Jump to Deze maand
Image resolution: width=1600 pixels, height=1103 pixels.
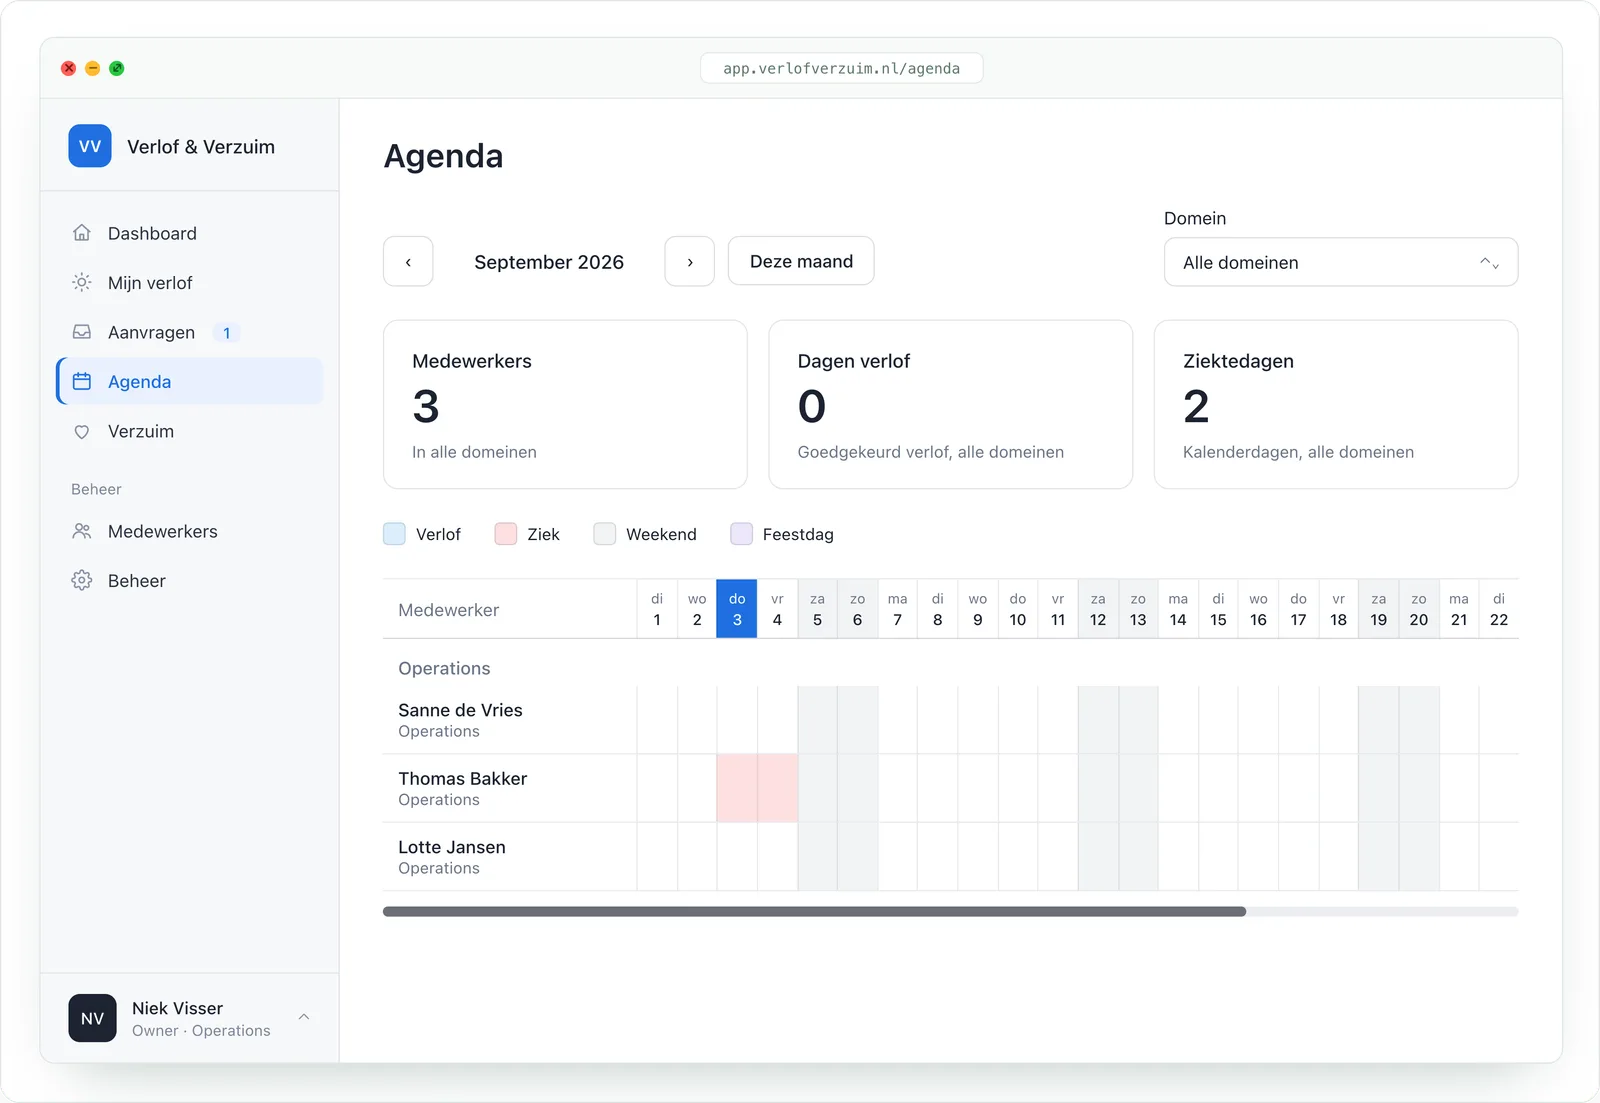coord(801,261)
